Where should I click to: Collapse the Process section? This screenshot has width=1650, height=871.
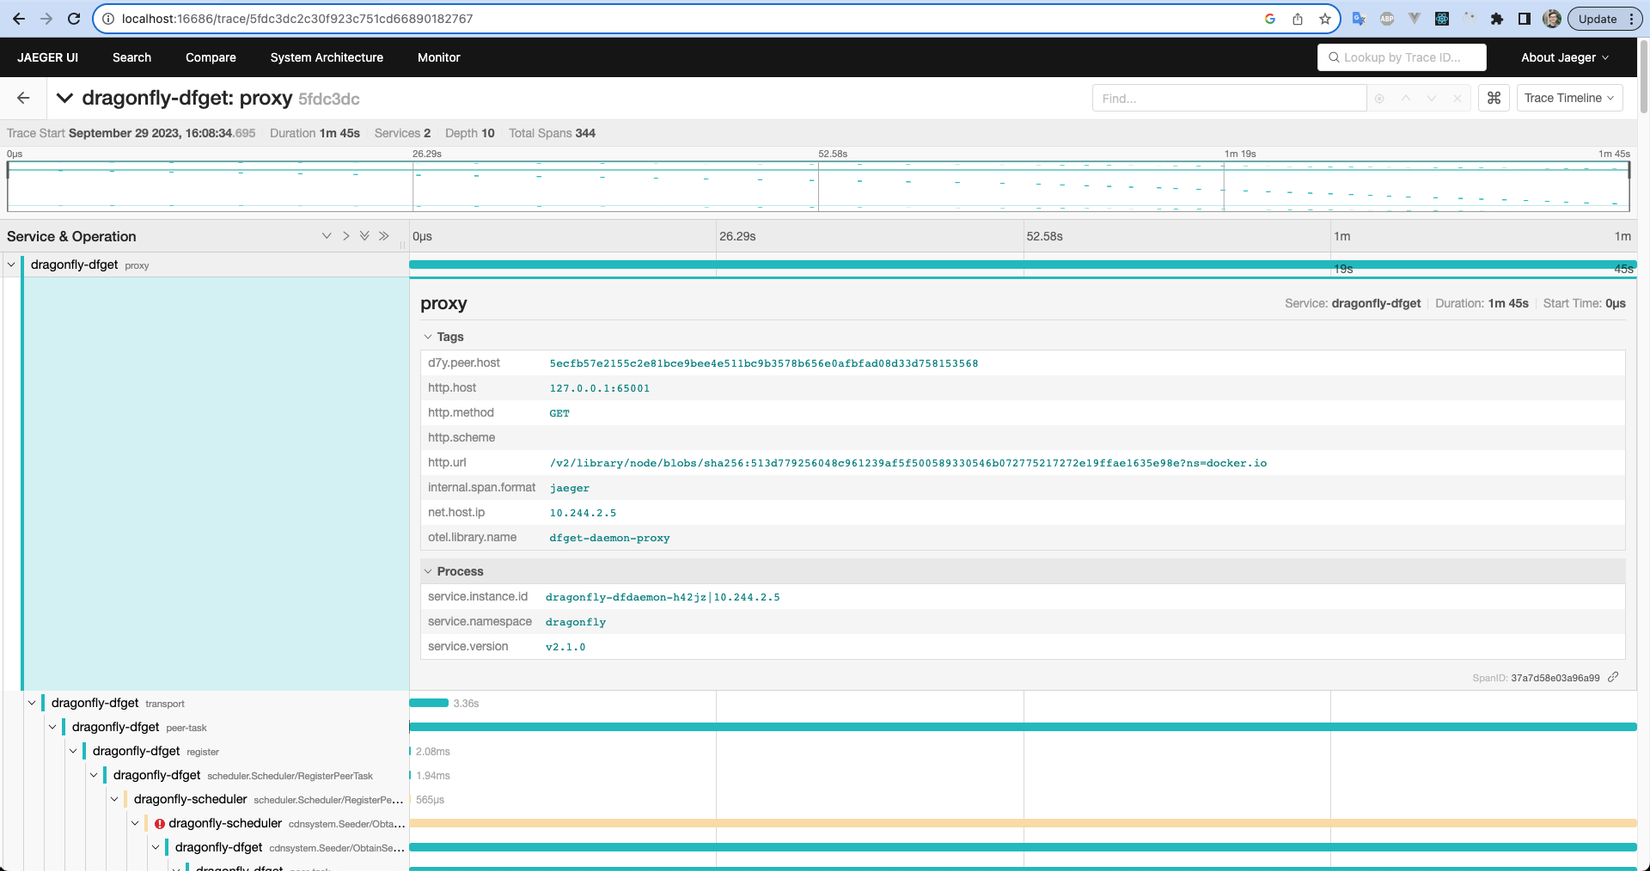(453, 571)
